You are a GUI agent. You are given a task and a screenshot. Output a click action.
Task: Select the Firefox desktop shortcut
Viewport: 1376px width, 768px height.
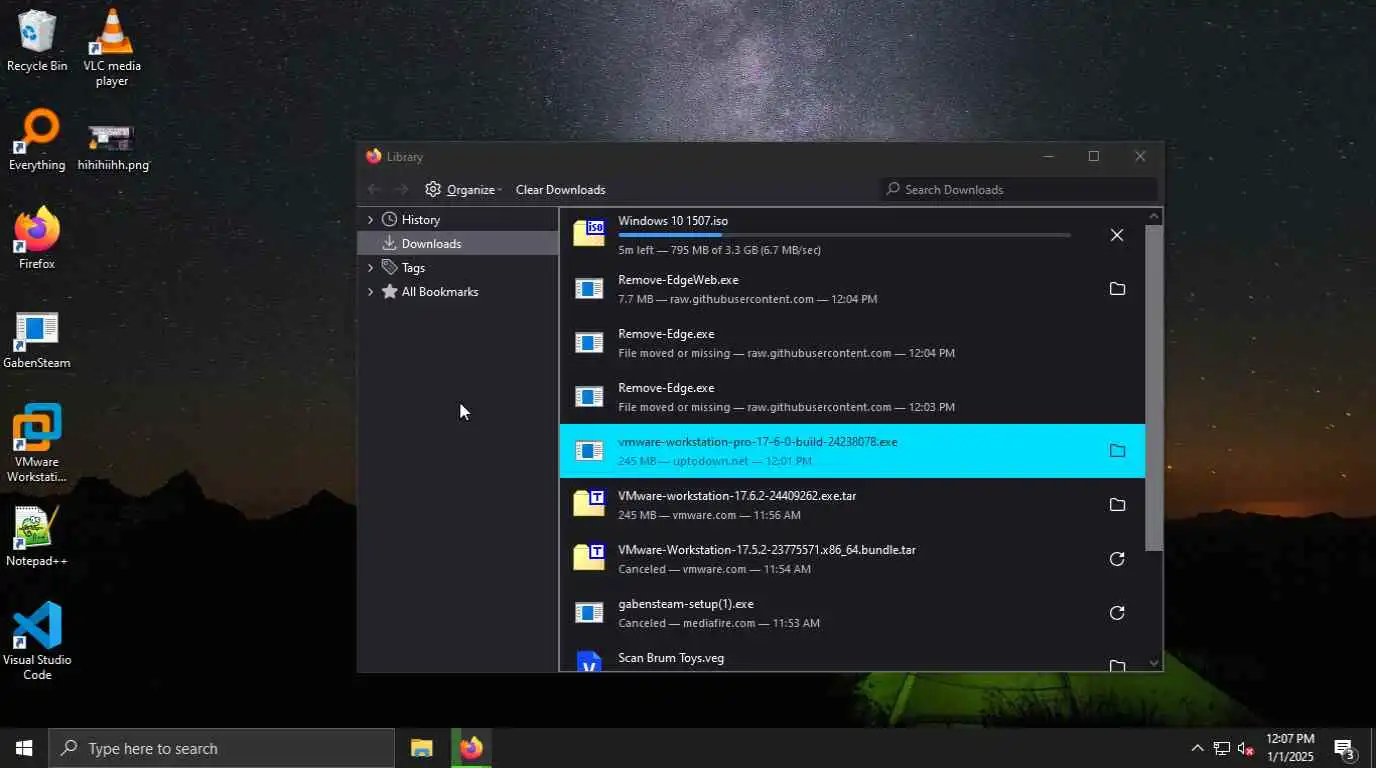click(37, 239)
